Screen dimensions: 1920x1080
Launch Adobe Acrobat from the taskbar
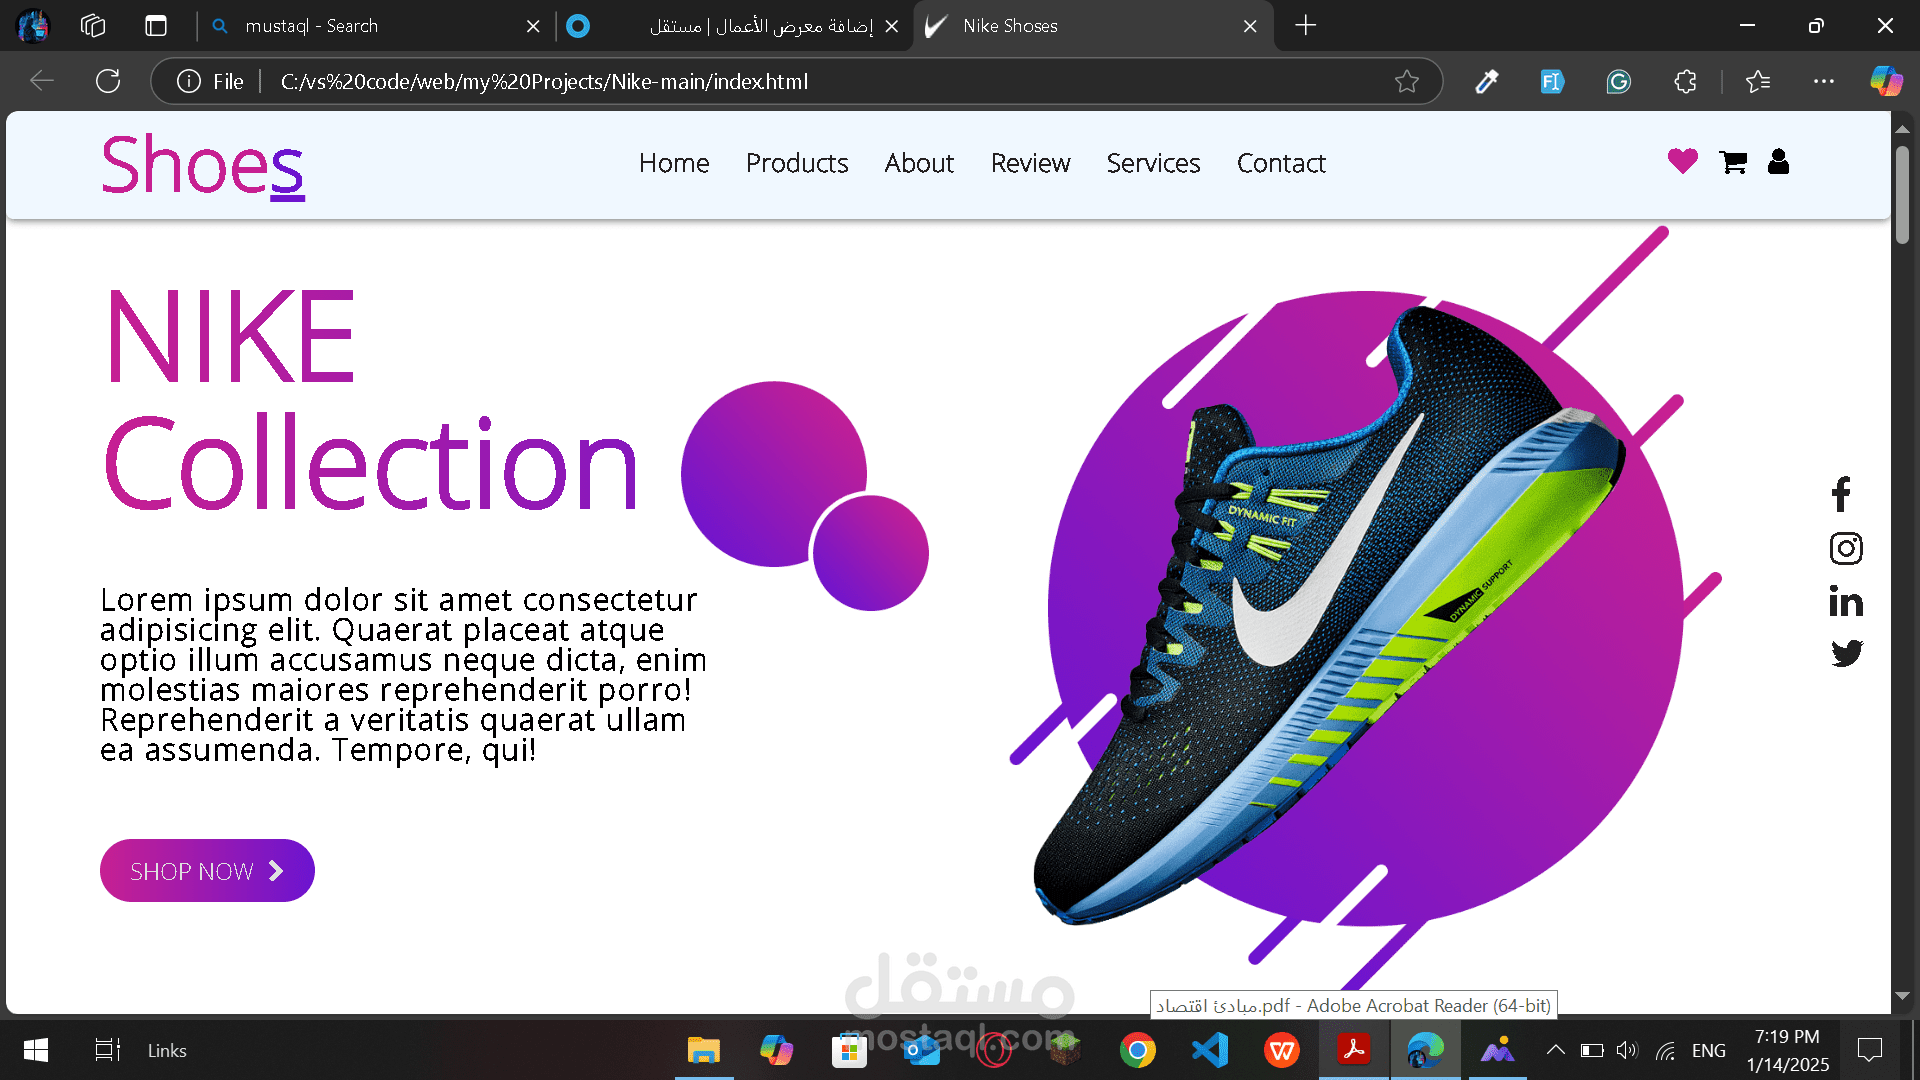point(1355,1050)
